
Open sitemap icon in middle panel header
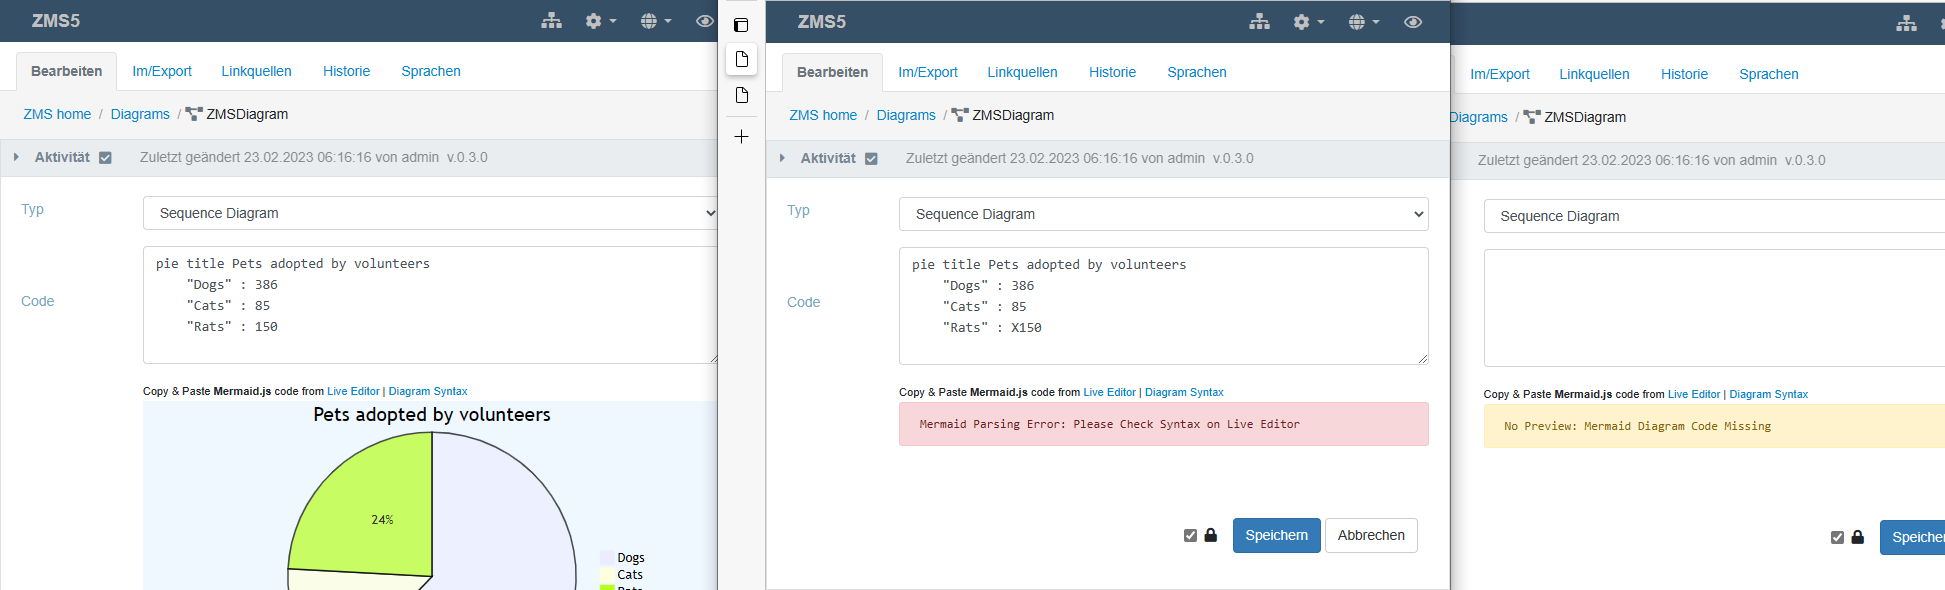1259,22
